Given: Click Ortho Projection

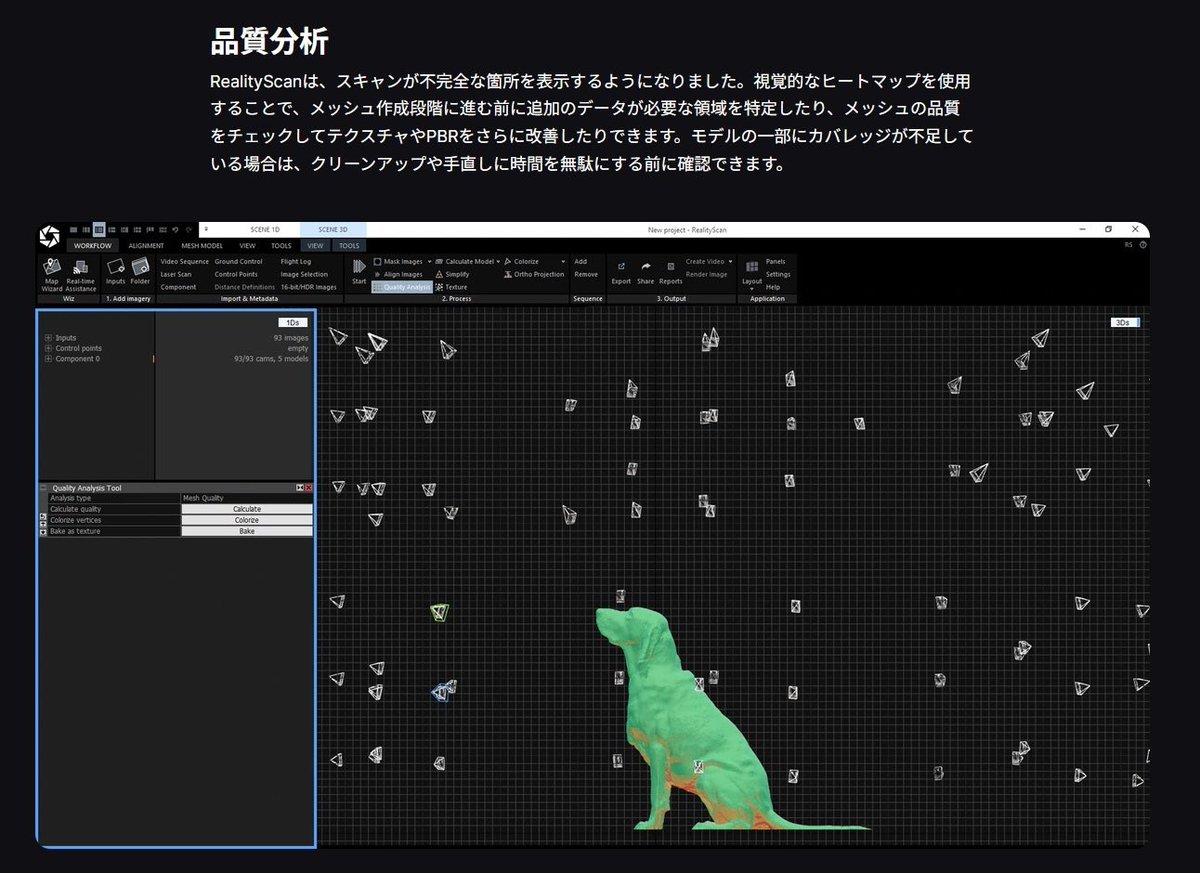Looking at the screenshot, I should (x=534, y=274).
